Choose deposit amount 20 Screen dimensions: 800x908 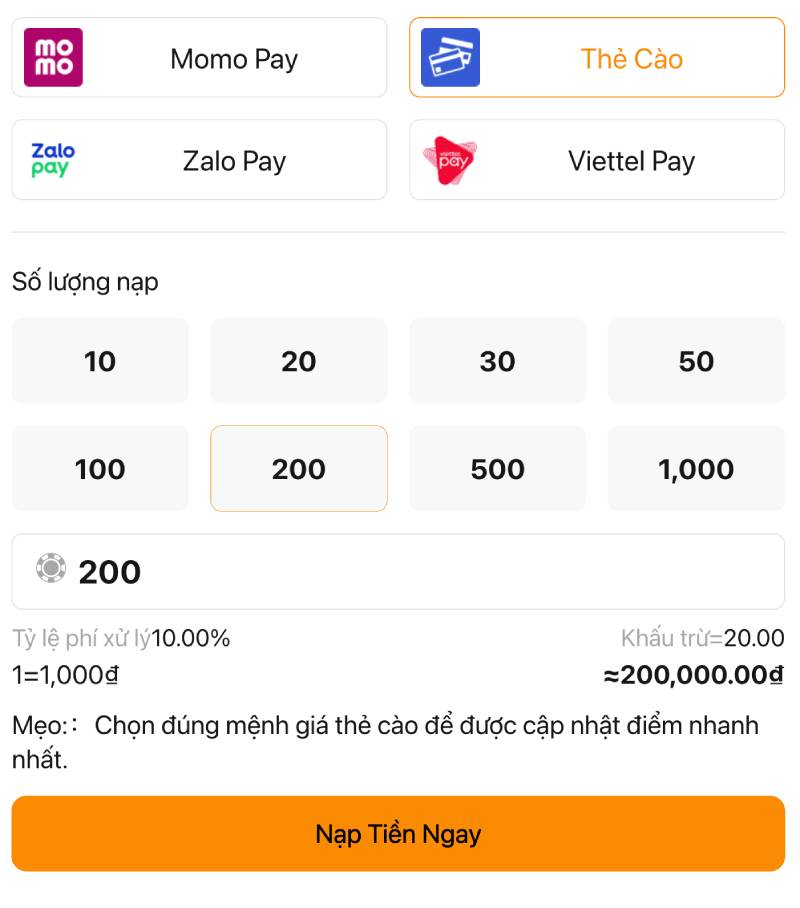[298, 361]
